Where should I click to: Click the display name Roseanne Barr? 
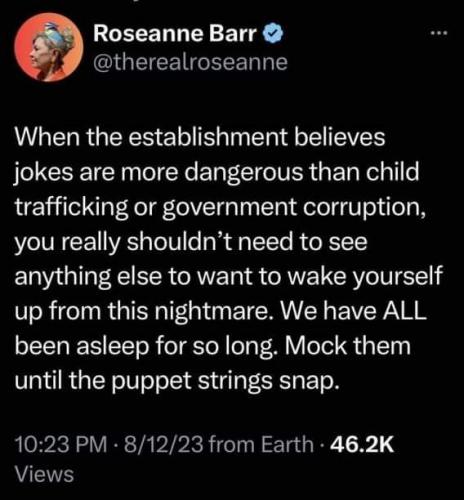pyautogui.click(x=175, y=34)
